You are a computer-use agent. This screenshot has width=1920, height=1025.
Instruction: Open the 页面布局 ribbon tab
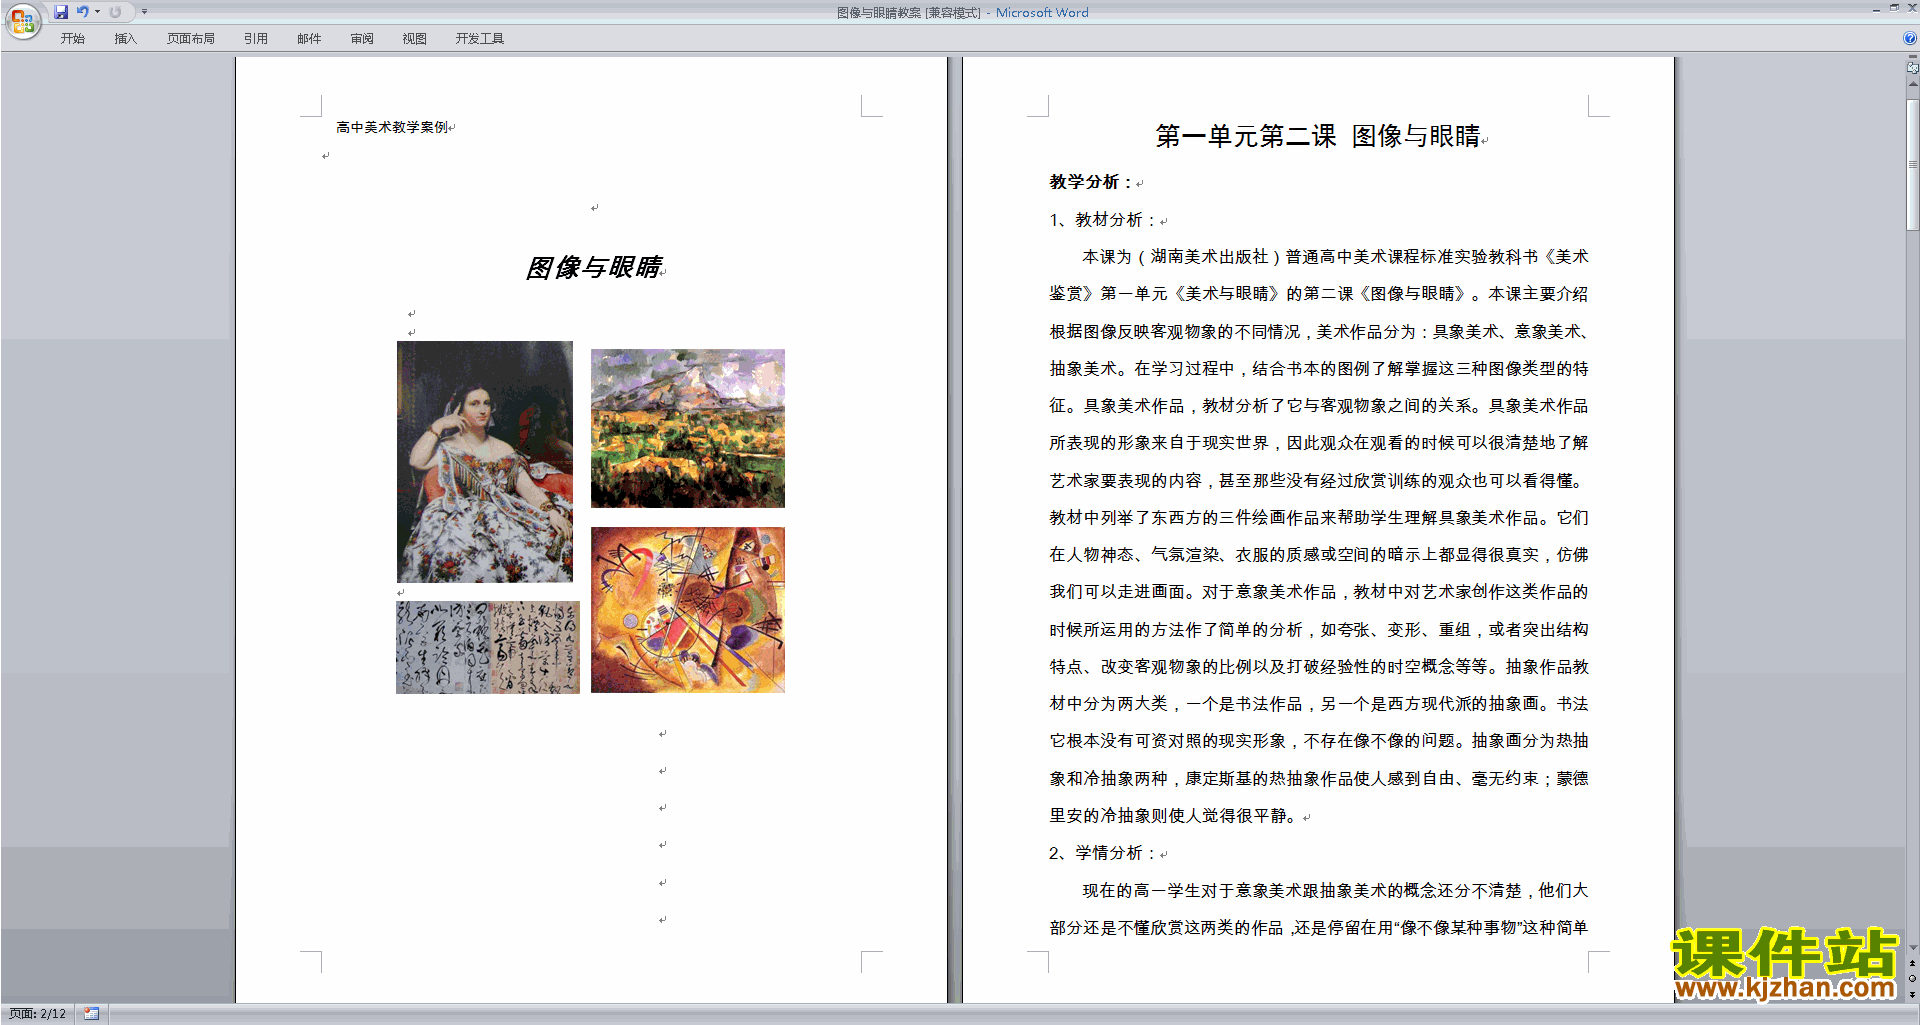pyautogui.click(x=191, y=39)
